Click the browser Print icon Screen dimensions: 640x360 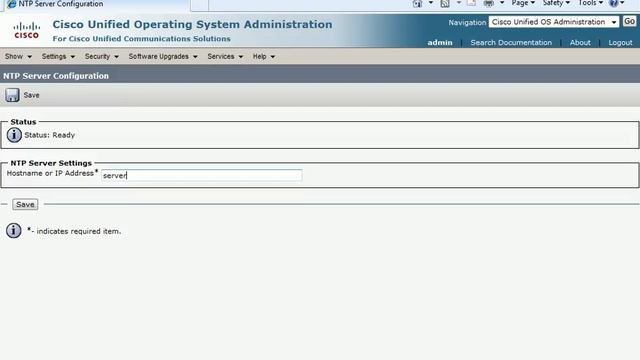coord(489,3)
